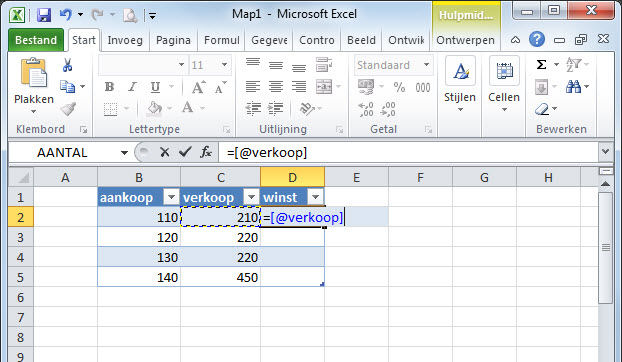This screenshot has height=362, width=622.
Task: Switch to the Pagina-indeling tab
Action: pos(173,40)
